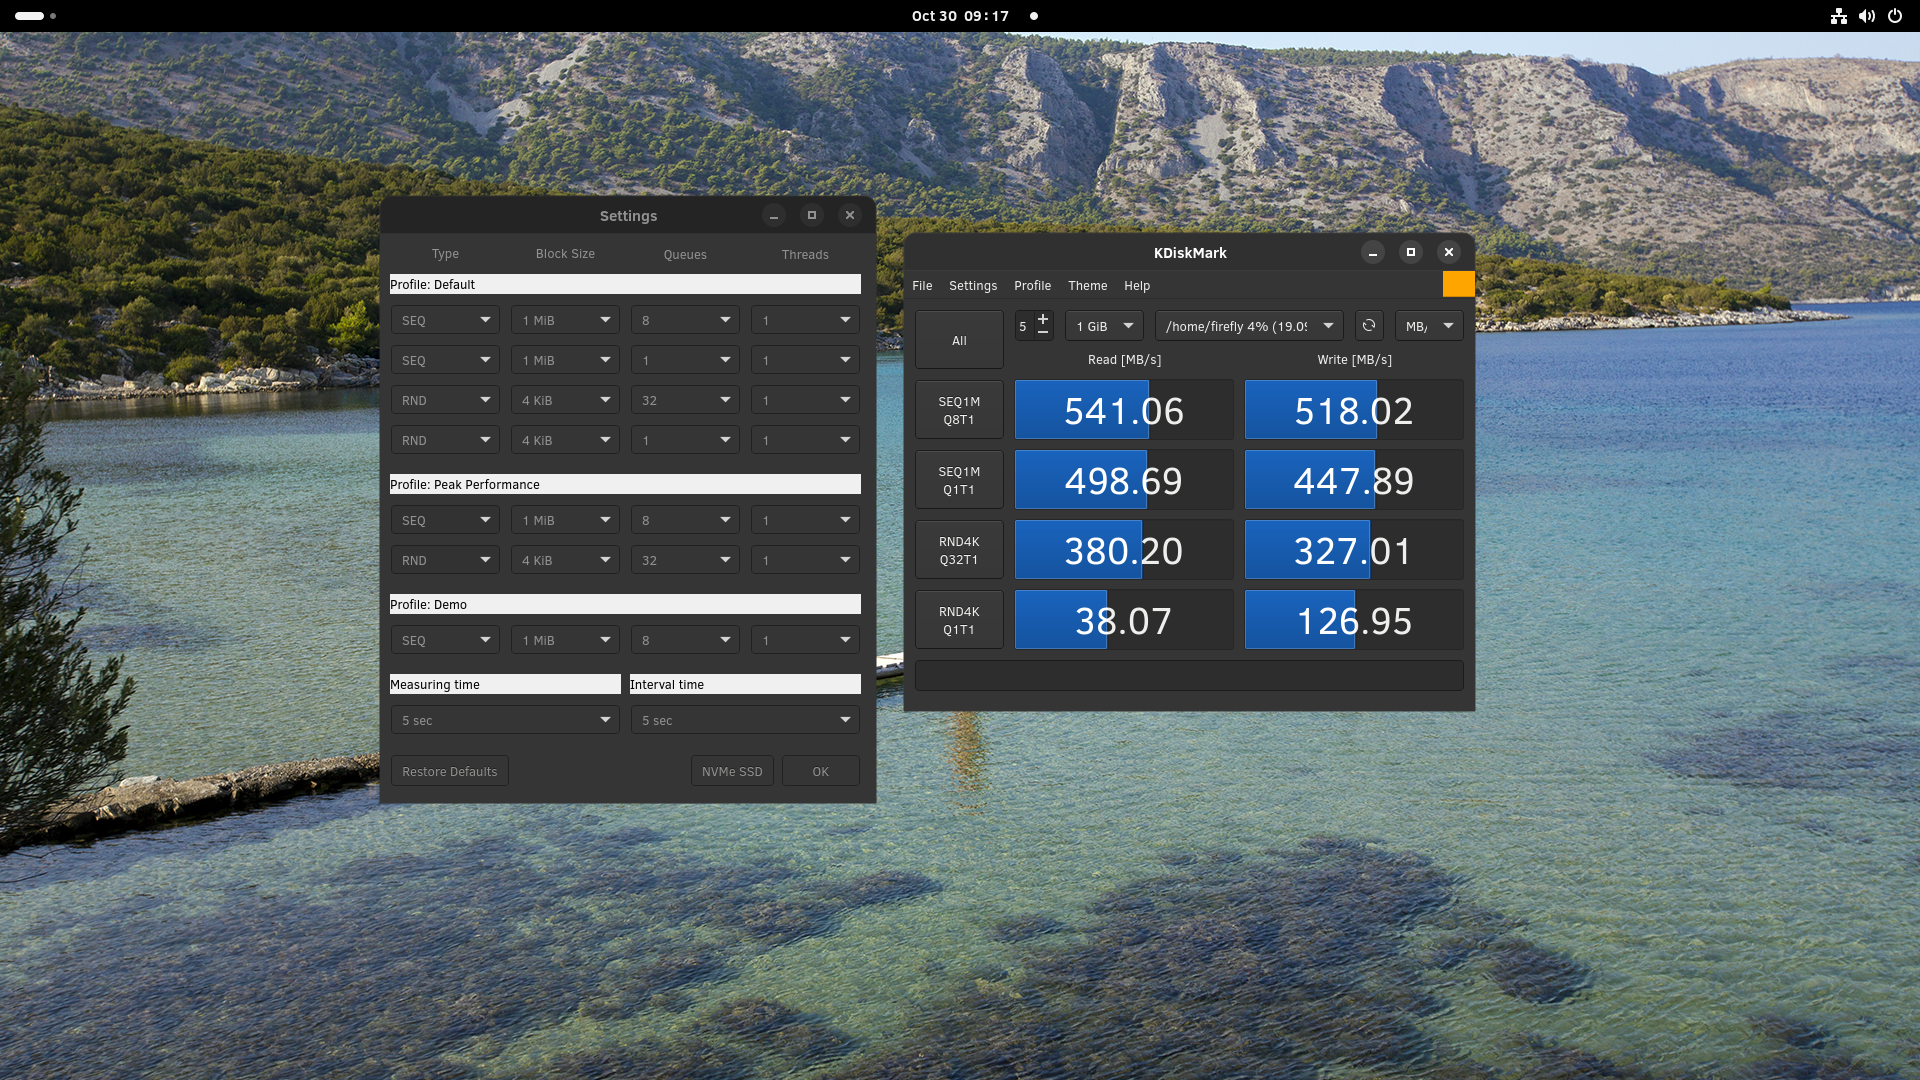The image size is (1920, 1080).
Task: Click the interval time 5 sec dropdown
Action: click(x=745, y=719)
